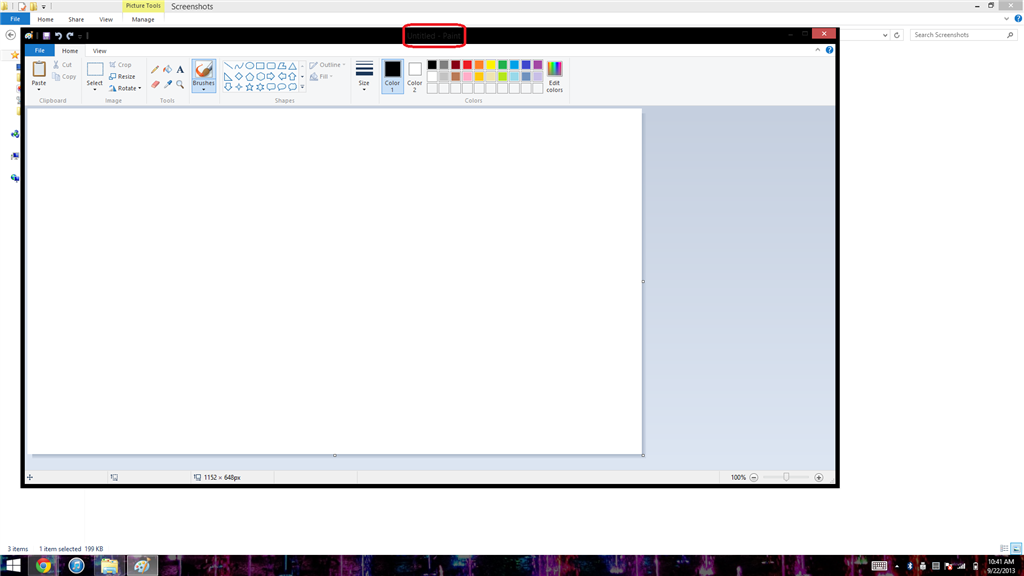1024x576 pixels.
Task: Click the zoom in plus button in Paint
Action: click(819, 477)
